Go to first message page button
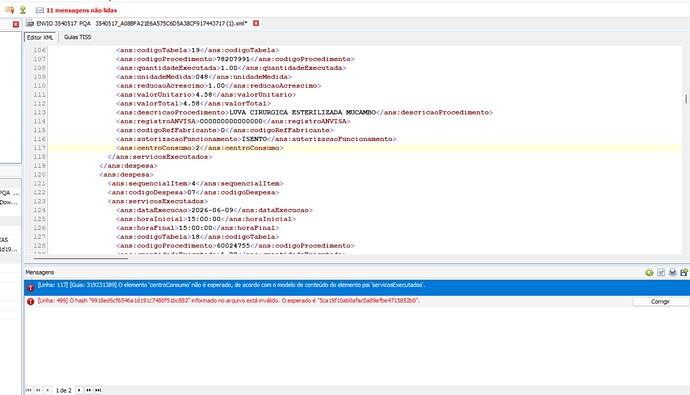The height and width of the screenshot is (395, 690). pos(29,390)
